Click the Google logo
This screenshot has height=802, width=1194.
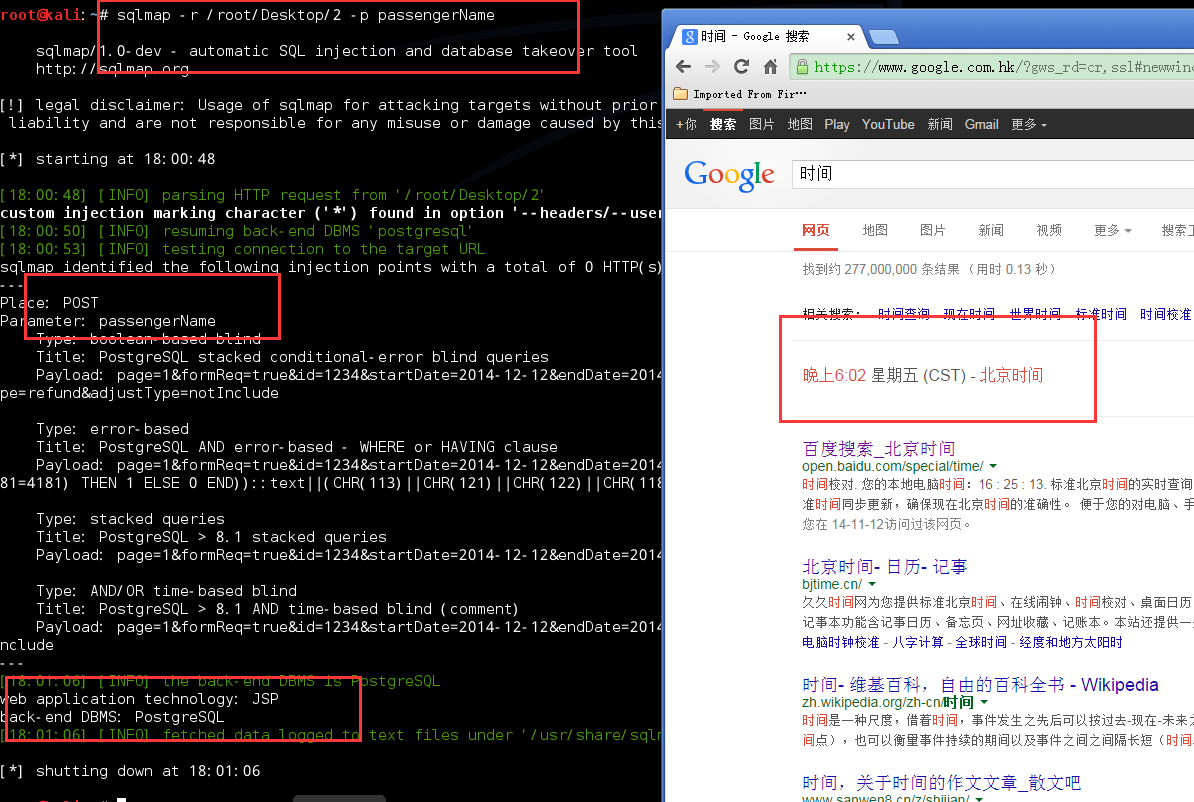click(x=729, y=175)
